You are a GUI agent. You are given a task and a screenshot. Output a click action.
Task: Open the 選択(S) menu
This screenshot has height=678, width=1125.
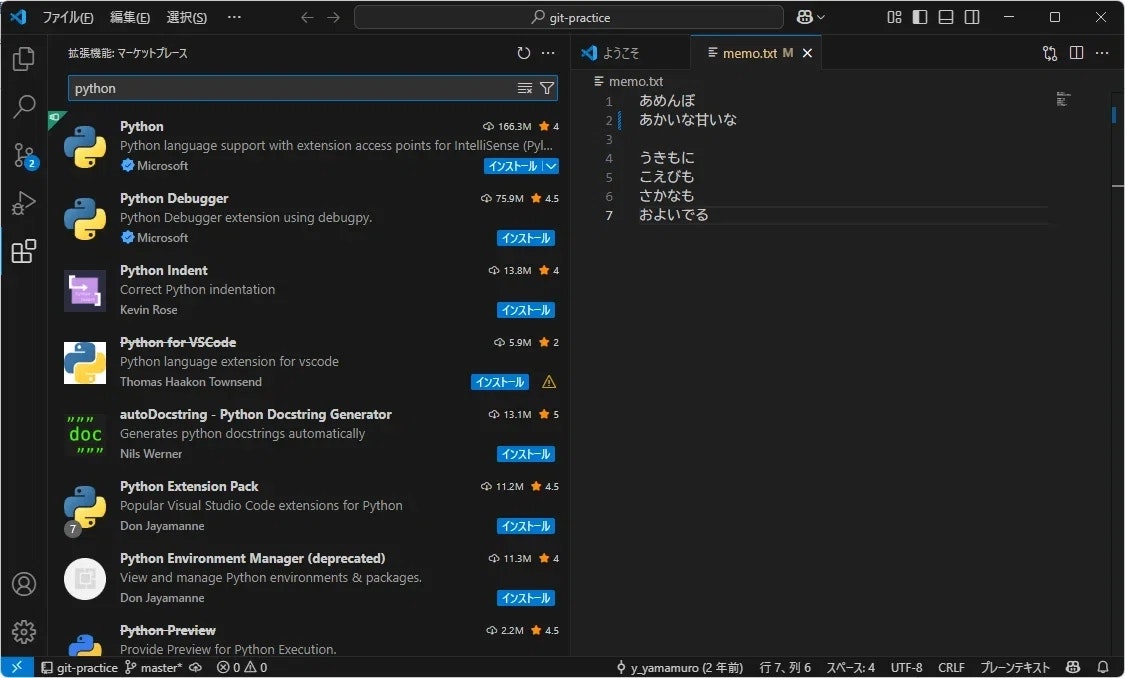pos(187,17)
